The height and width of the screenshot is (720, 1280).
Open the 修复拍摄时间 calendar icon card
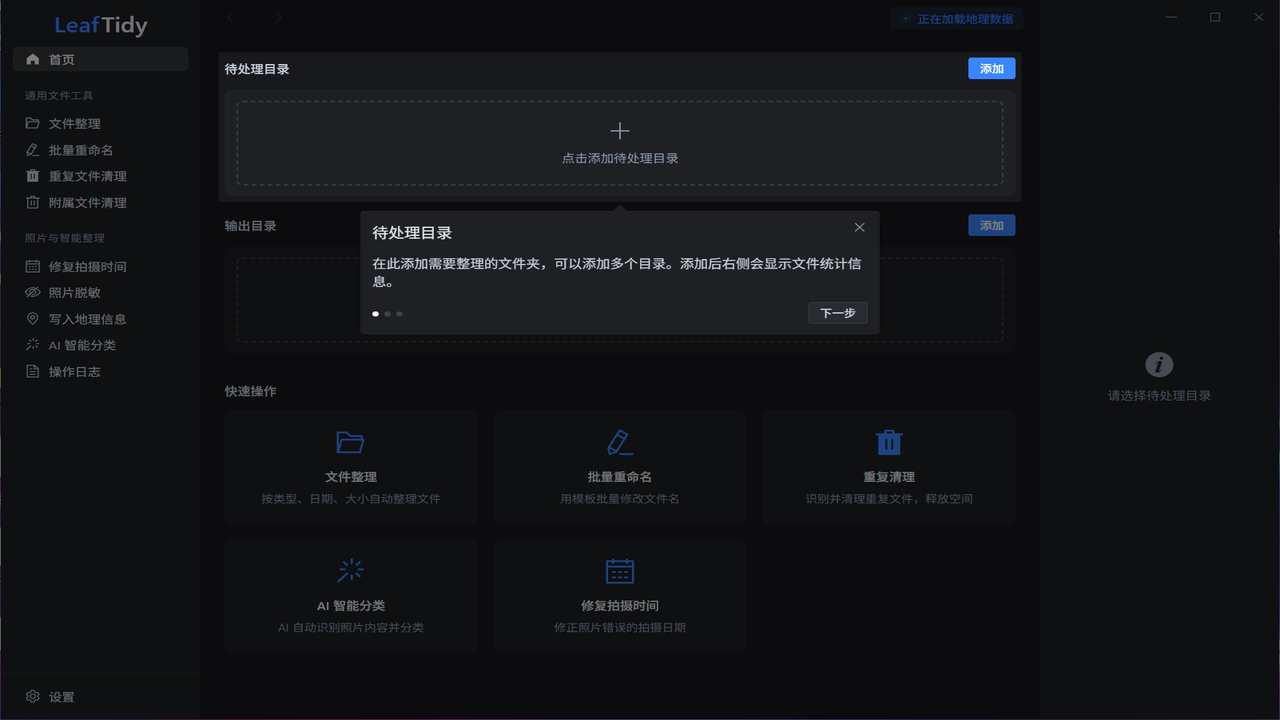point(620,596)
